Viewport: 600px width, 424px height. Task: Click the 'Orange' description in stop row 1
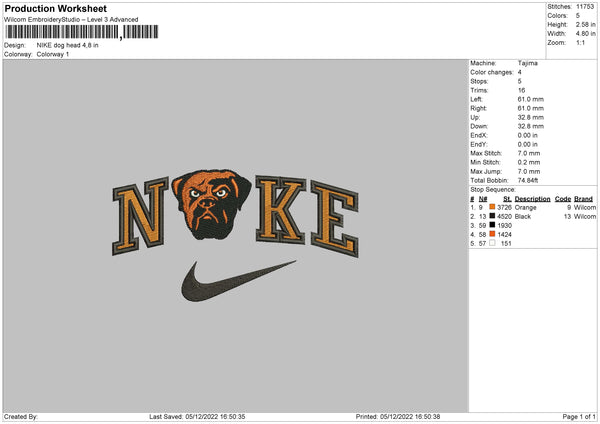525,207
